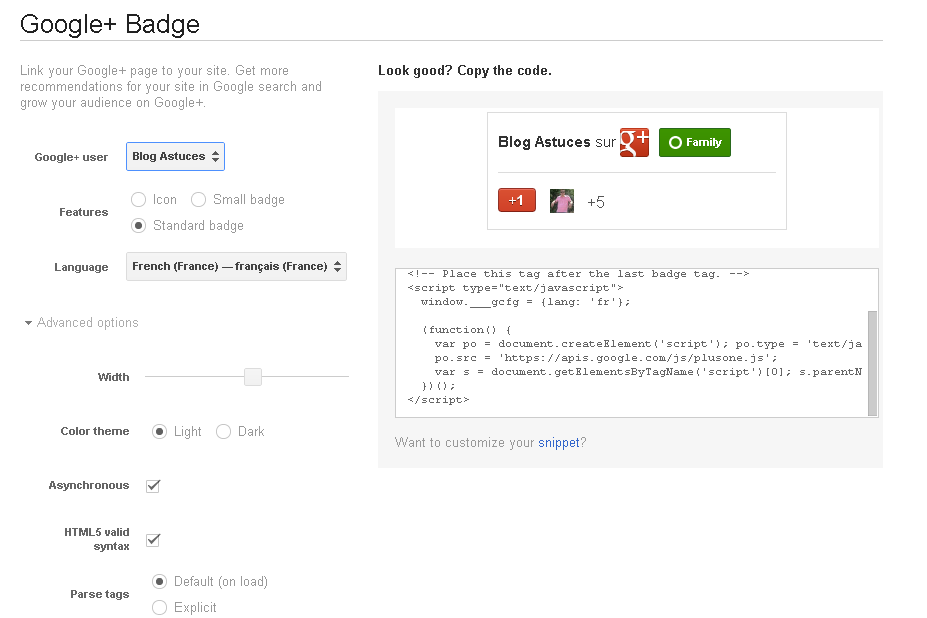This screenshot has height=618, width=927.
Task: Open the Google+ user dropdown
Action: tap(176, 156)
